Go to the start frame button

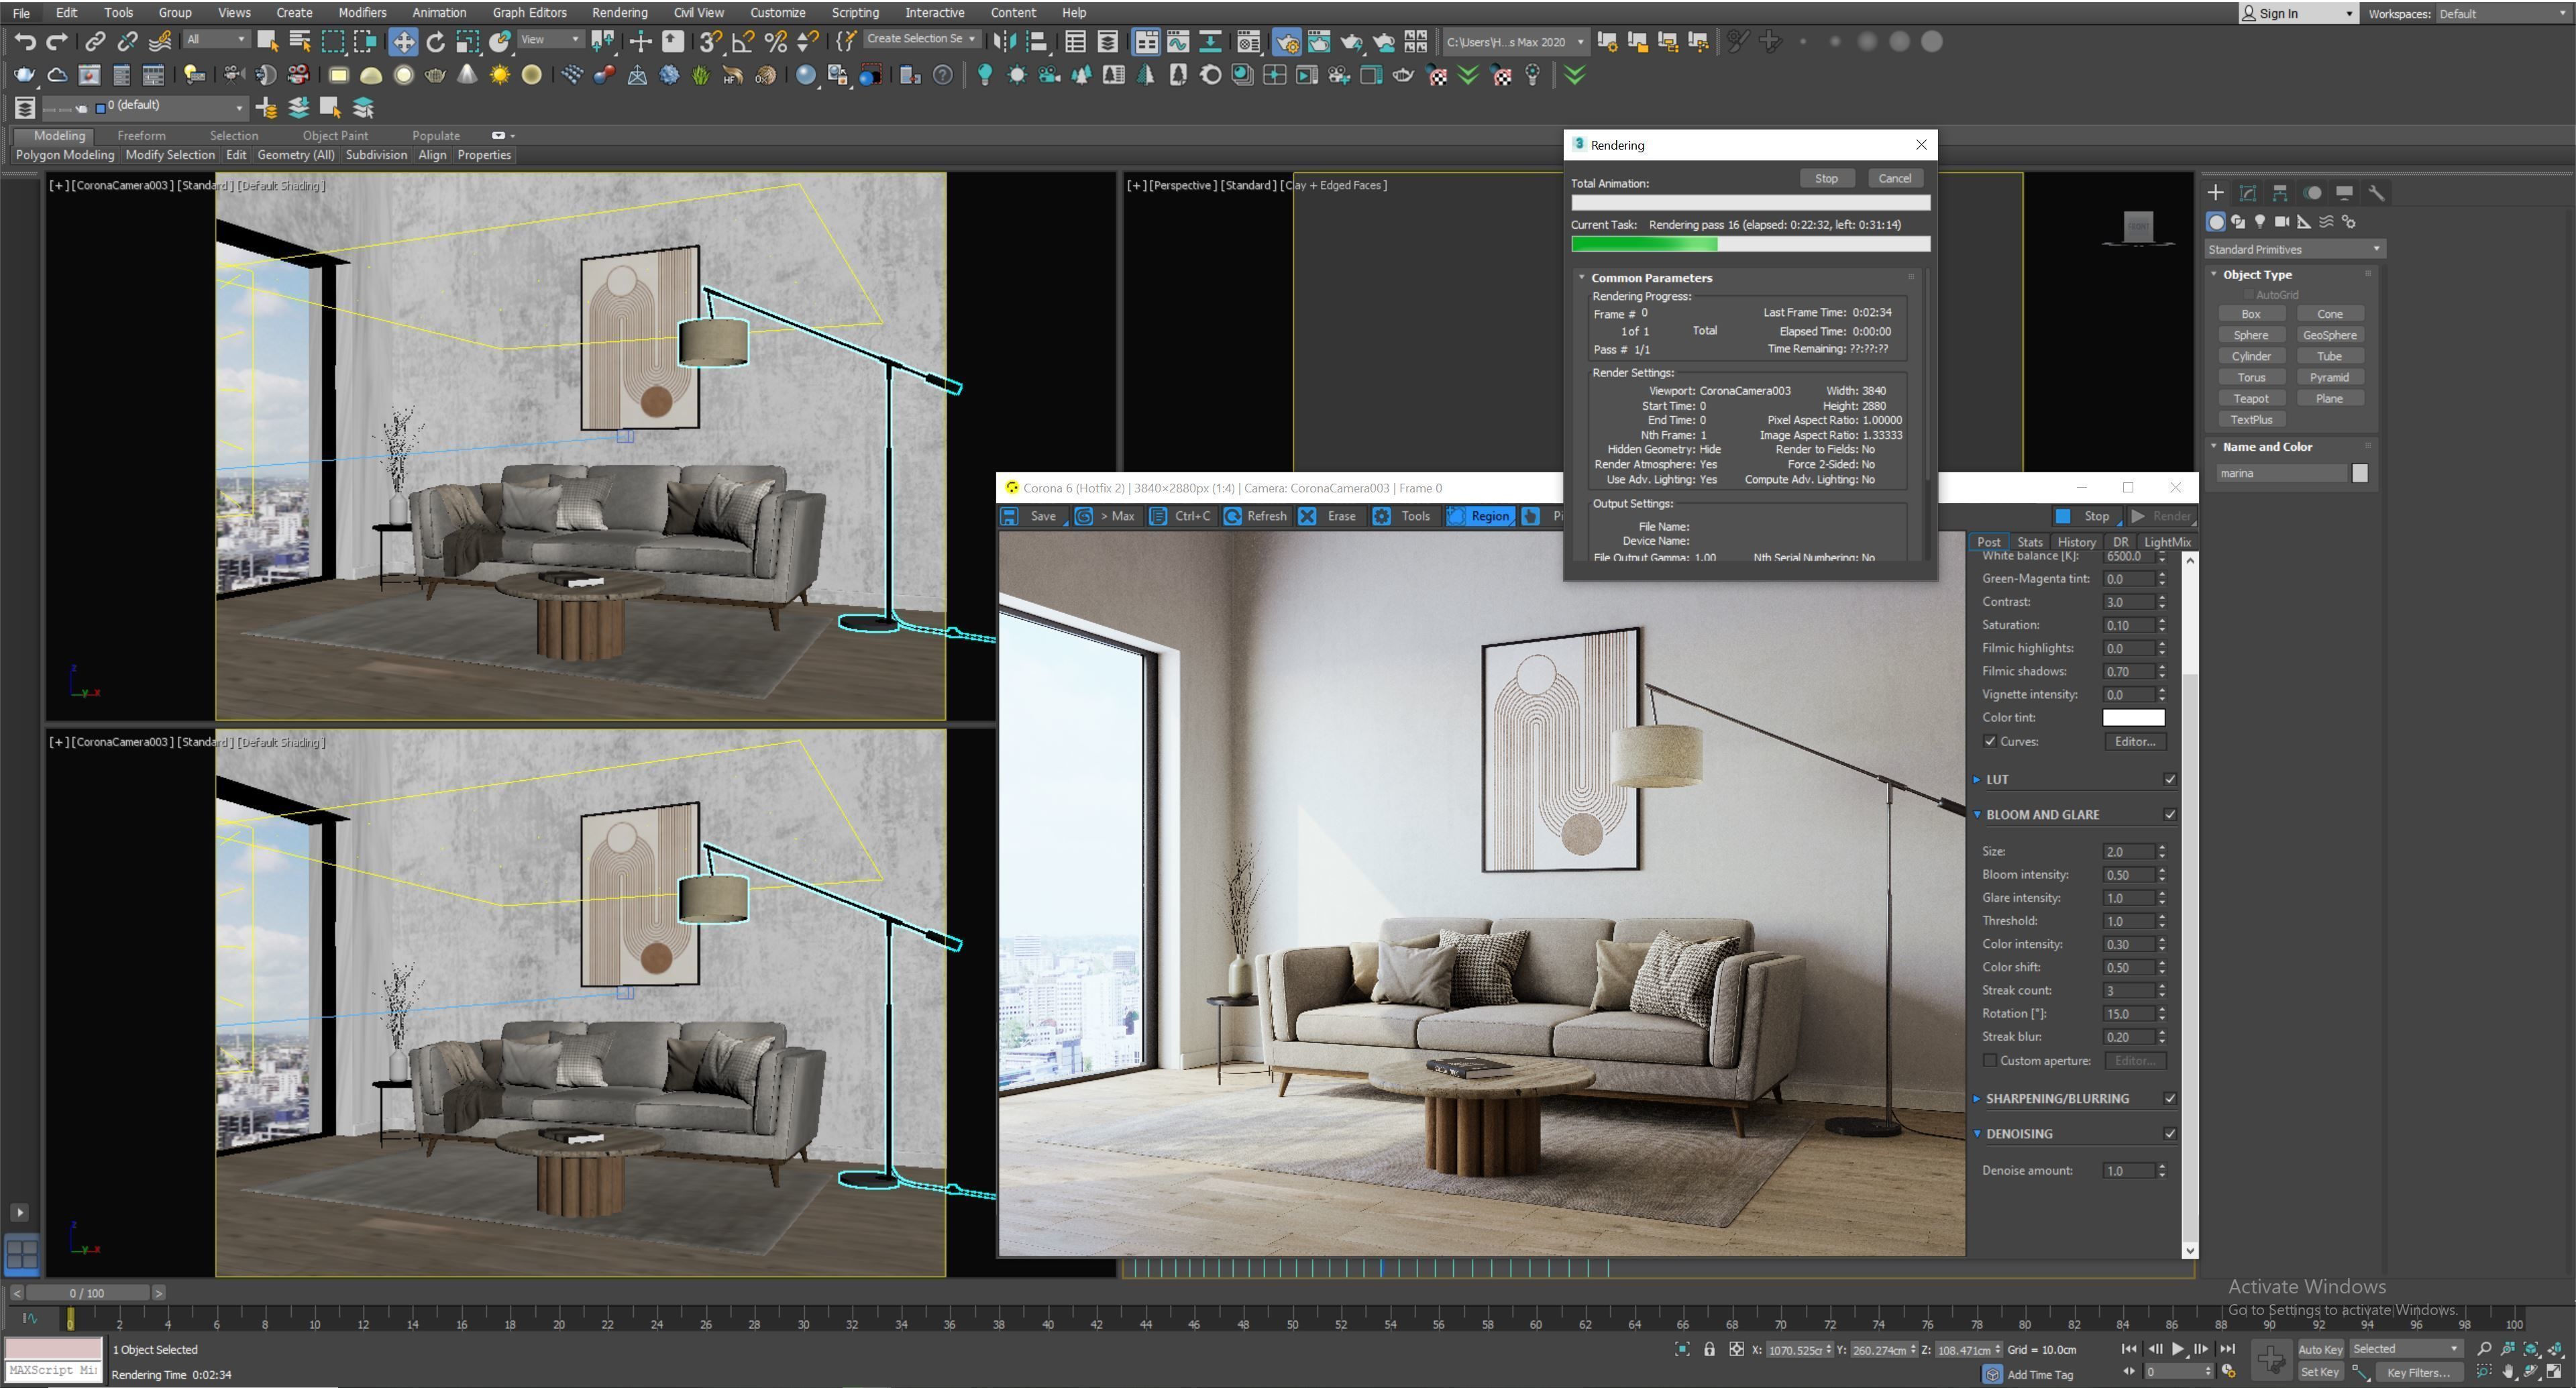2129,1349
